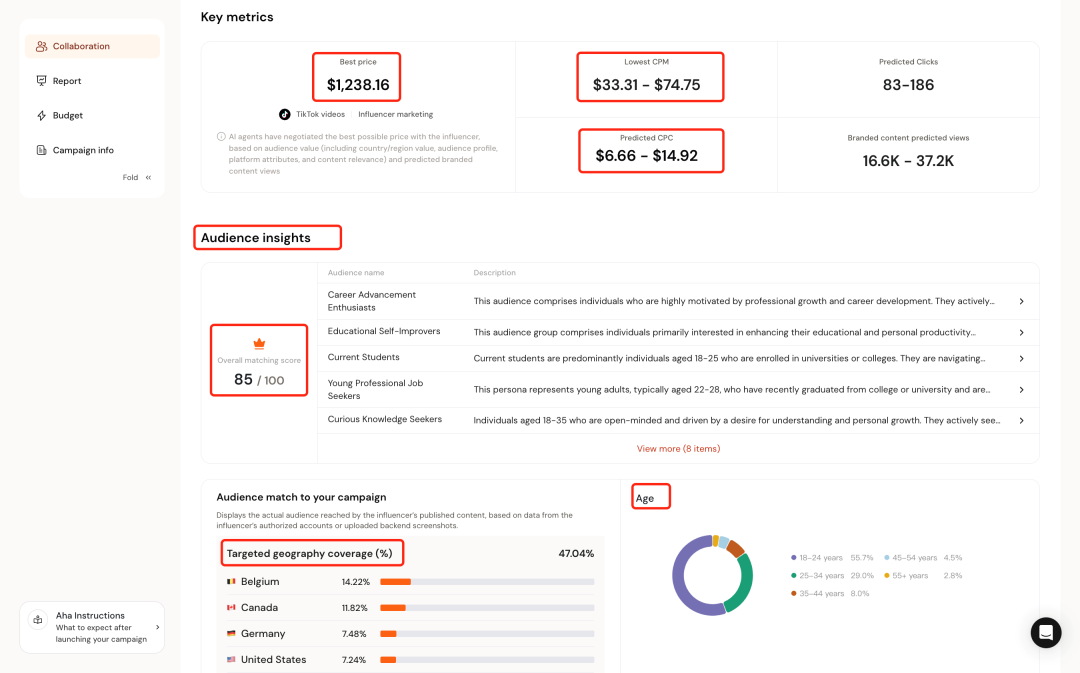Open Current Students audience details
1080x673 pixels.
tap(1020, 358)
